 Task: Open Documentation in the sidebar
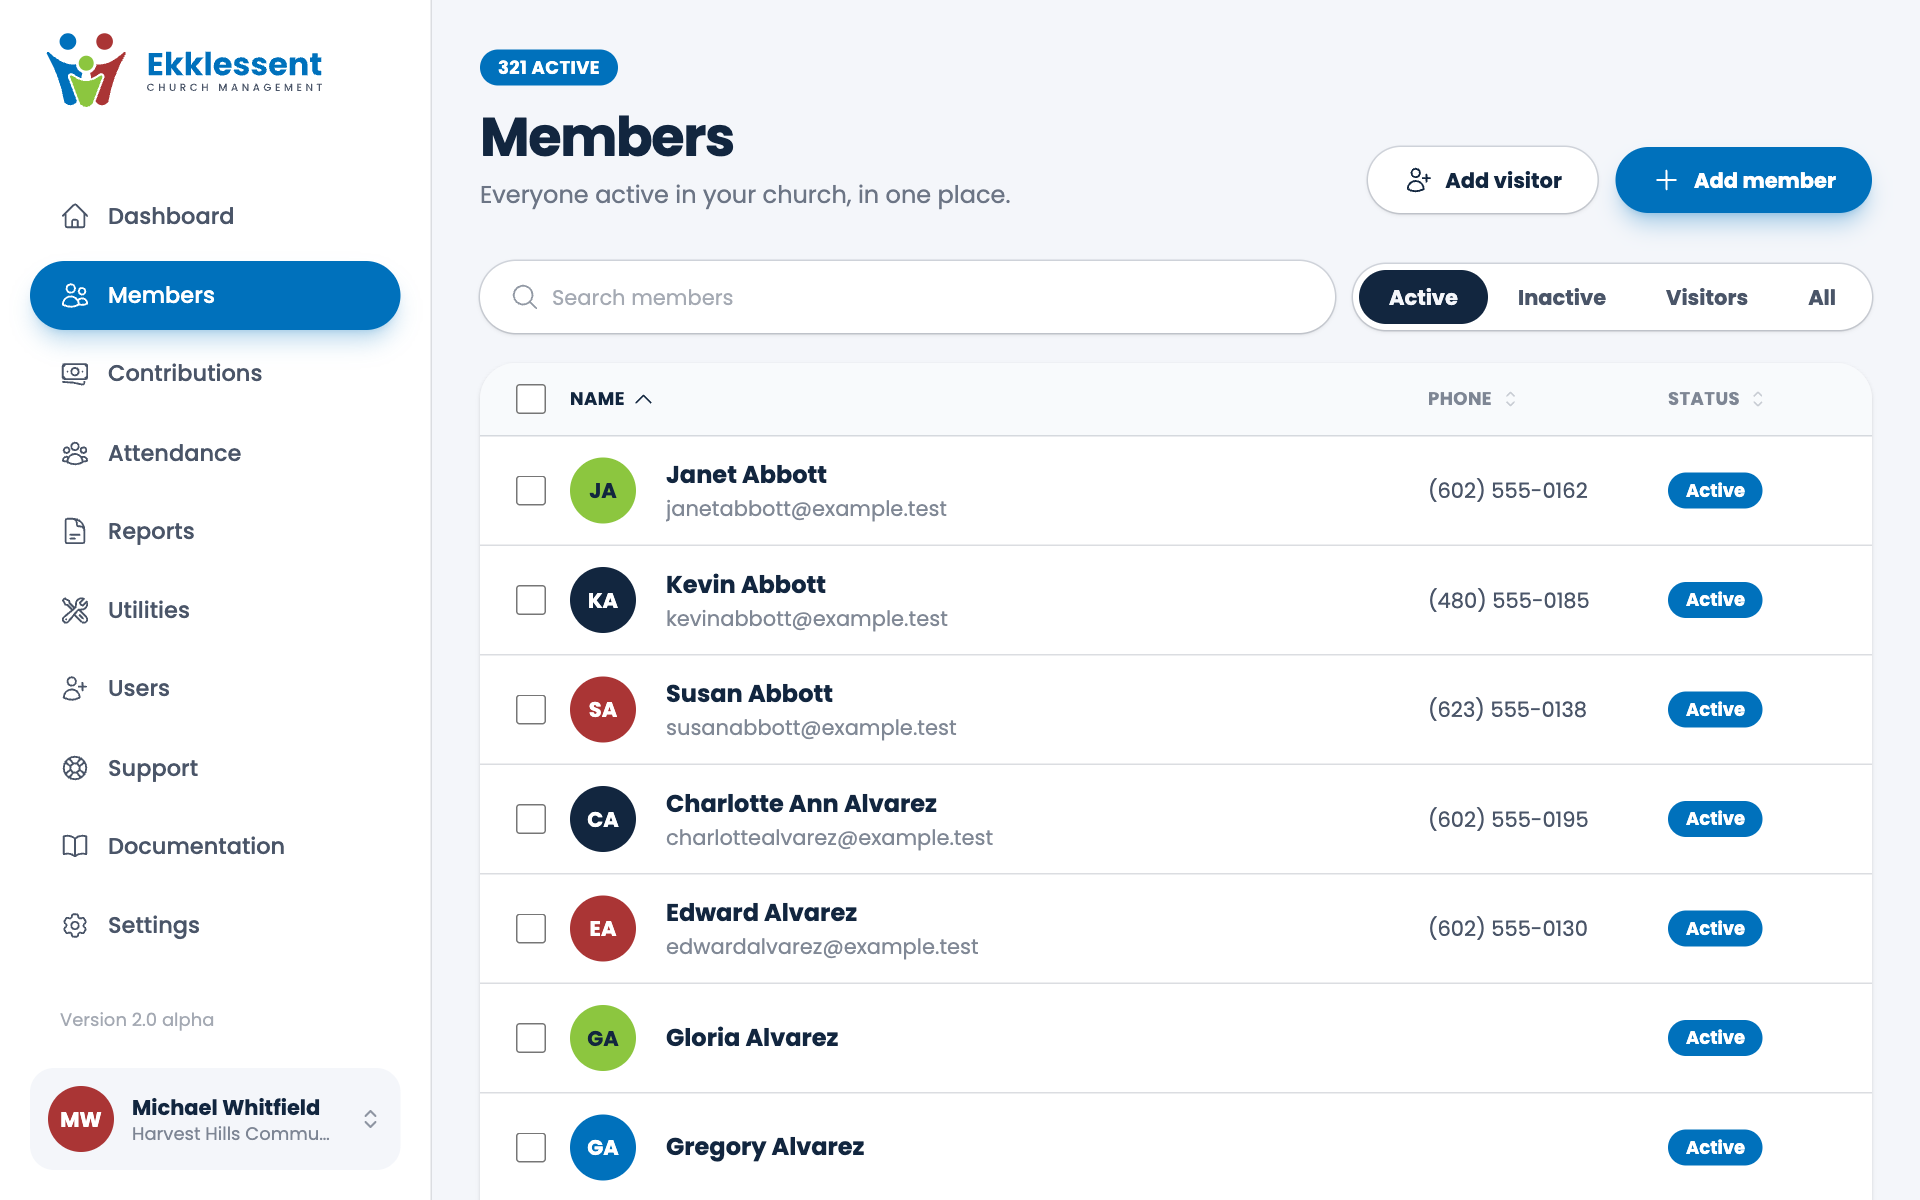[x=215, y=846]
